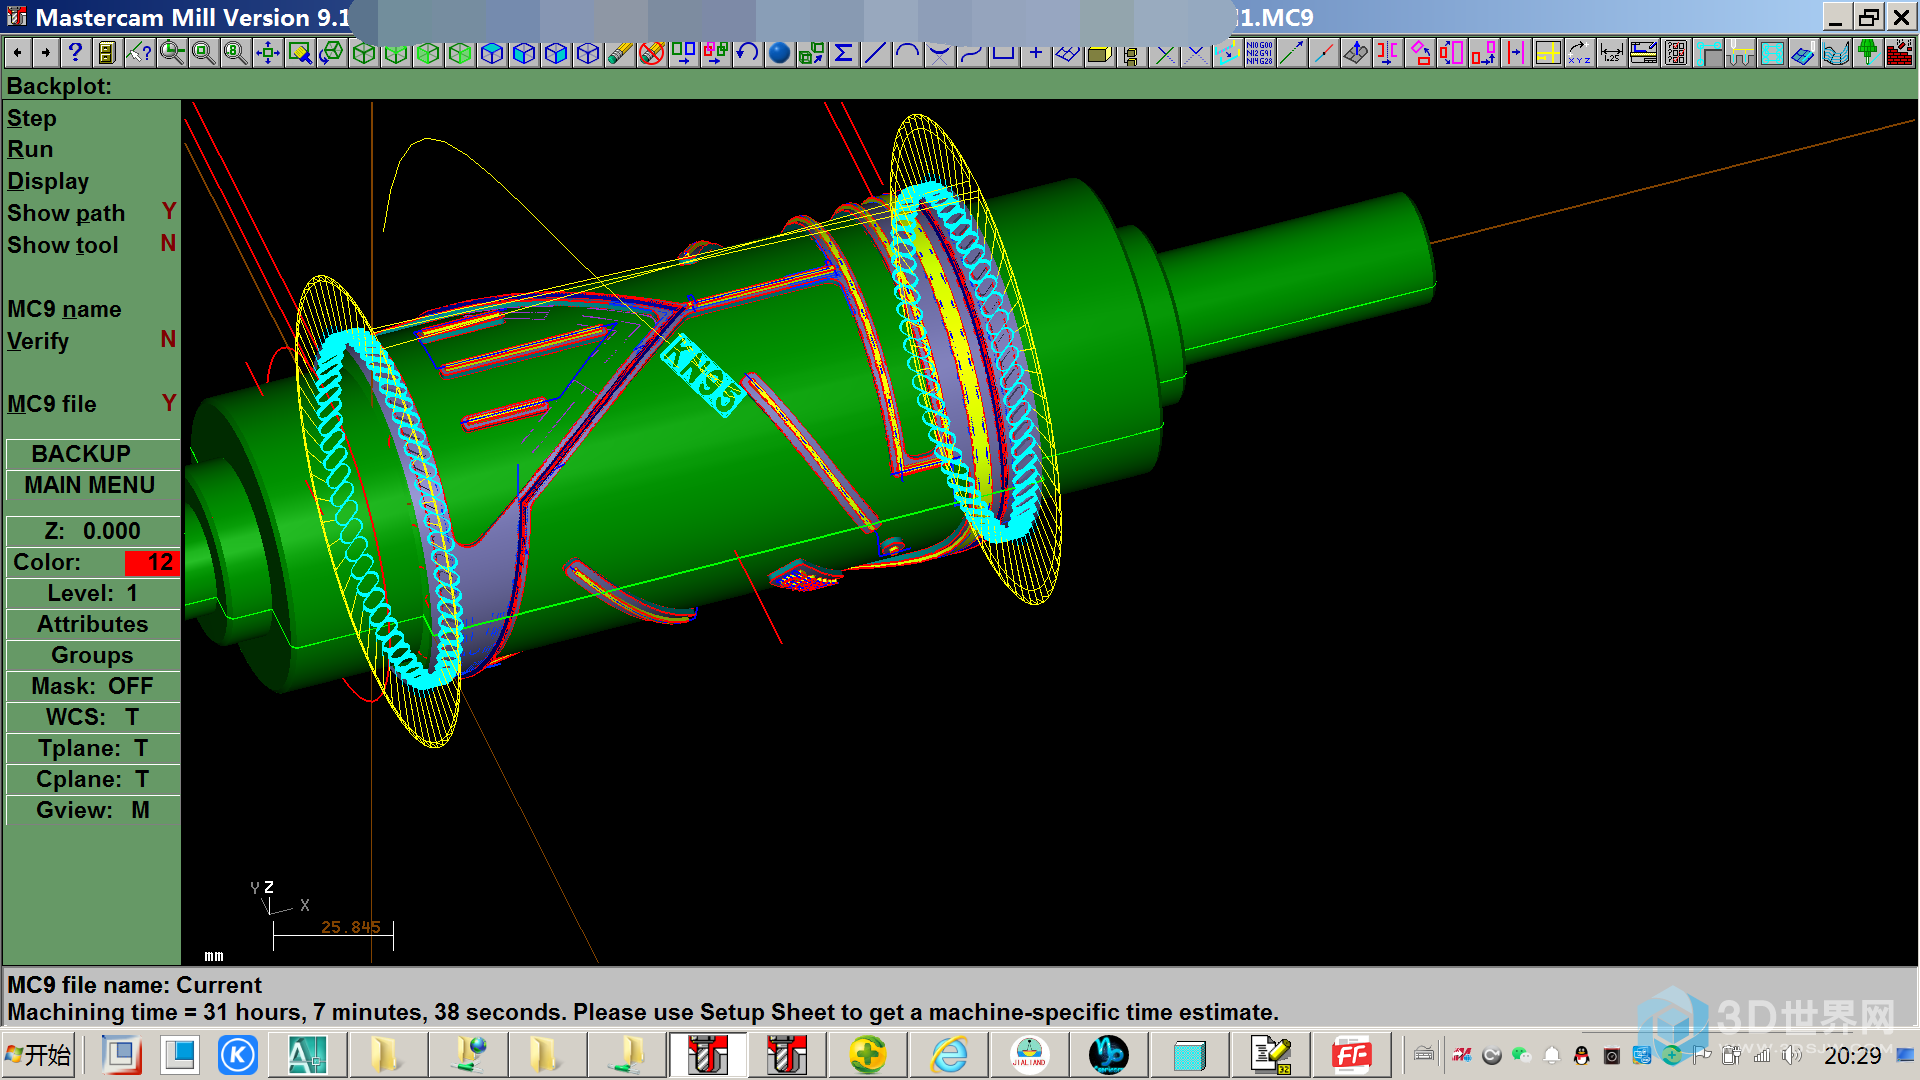Select the rotate transform rectangles icon
Image resolution: width=1920 pixels, height=1080 pixels.
[x=1419, y=53]
